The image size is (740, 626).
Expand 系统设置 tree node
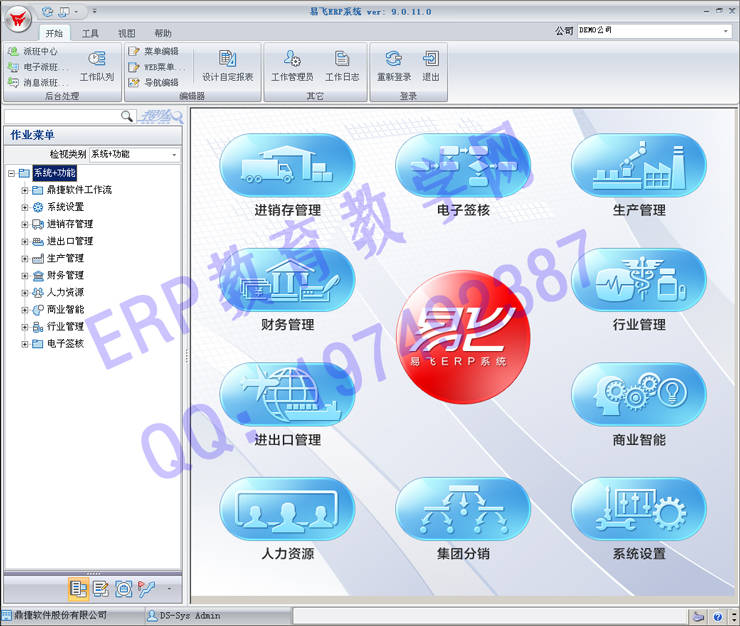coord(25,207)
